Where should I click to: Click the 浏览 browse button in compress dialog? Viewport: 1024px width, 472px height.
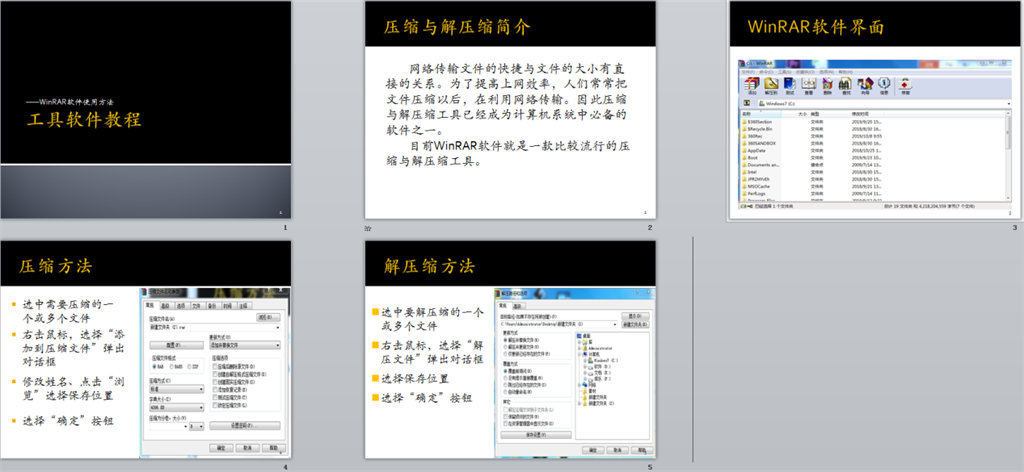(266, 318)
